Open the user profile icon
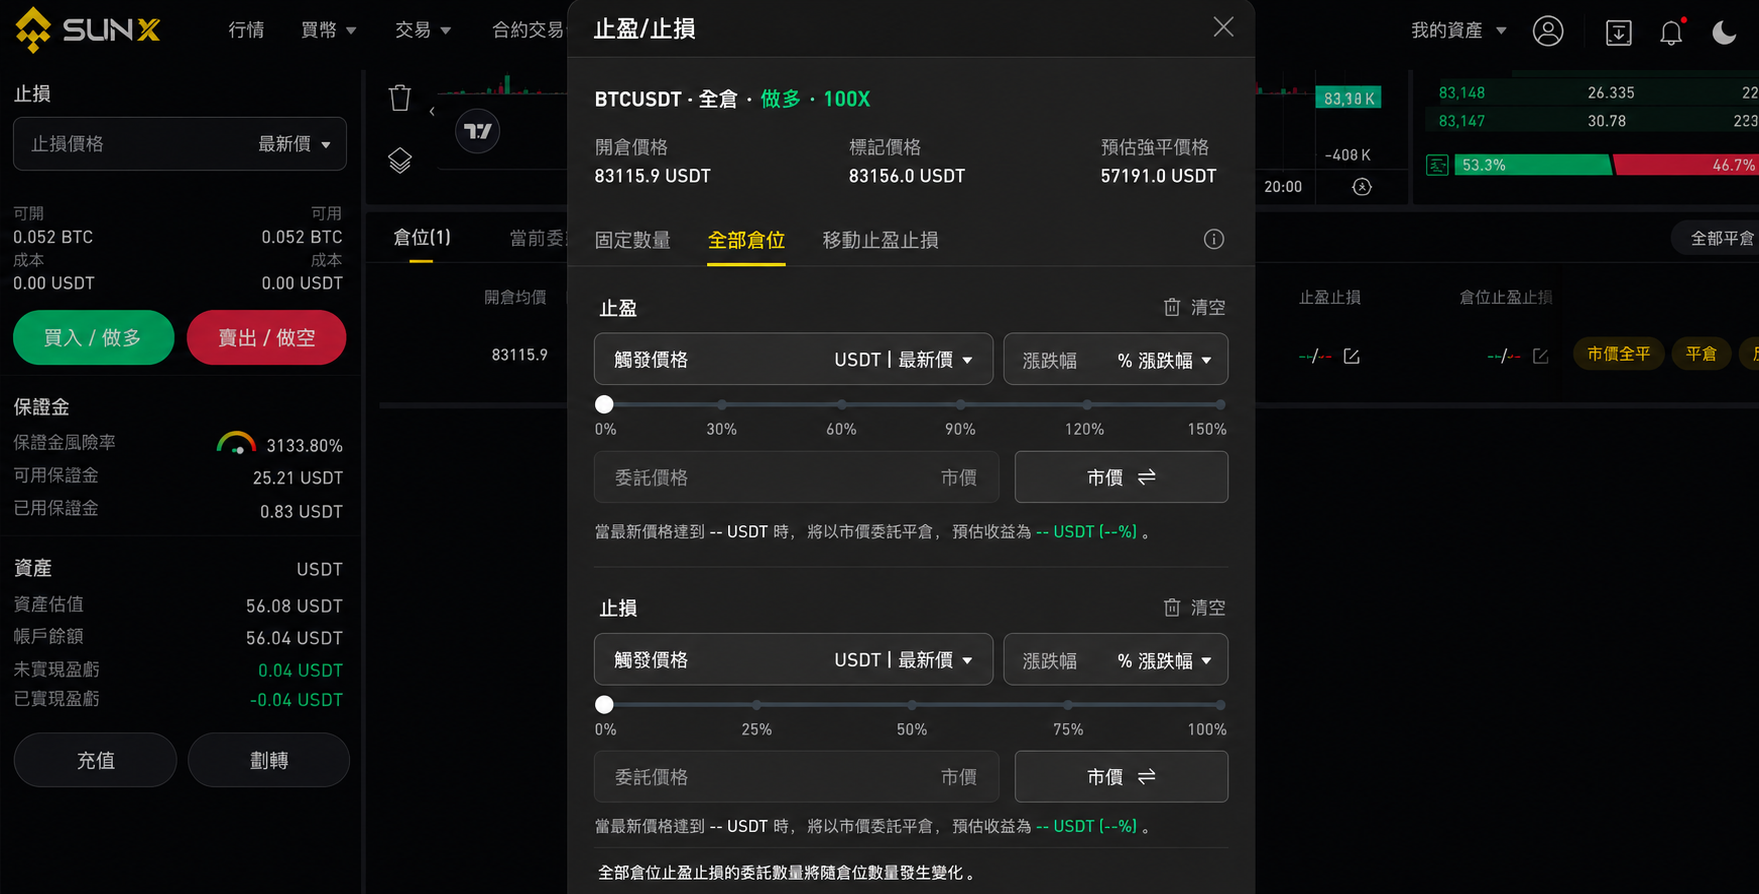This screenshot has height=894, width=1759. point(1548,31)
